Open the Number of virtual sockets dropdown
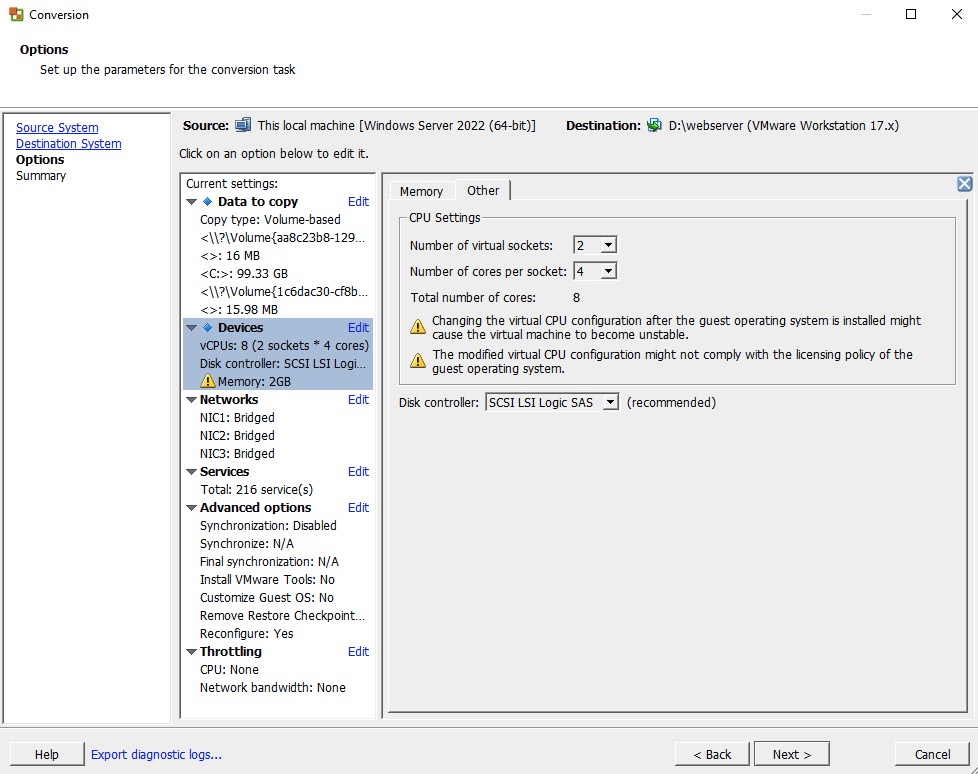 tap(608, 245)
